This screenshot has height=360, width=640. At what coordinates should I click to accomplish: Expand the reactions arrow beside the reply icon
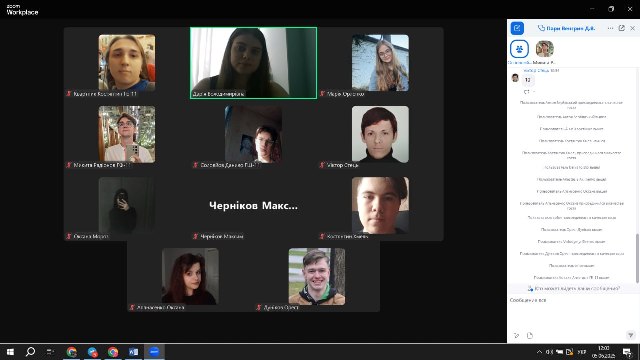pos(533,92)
